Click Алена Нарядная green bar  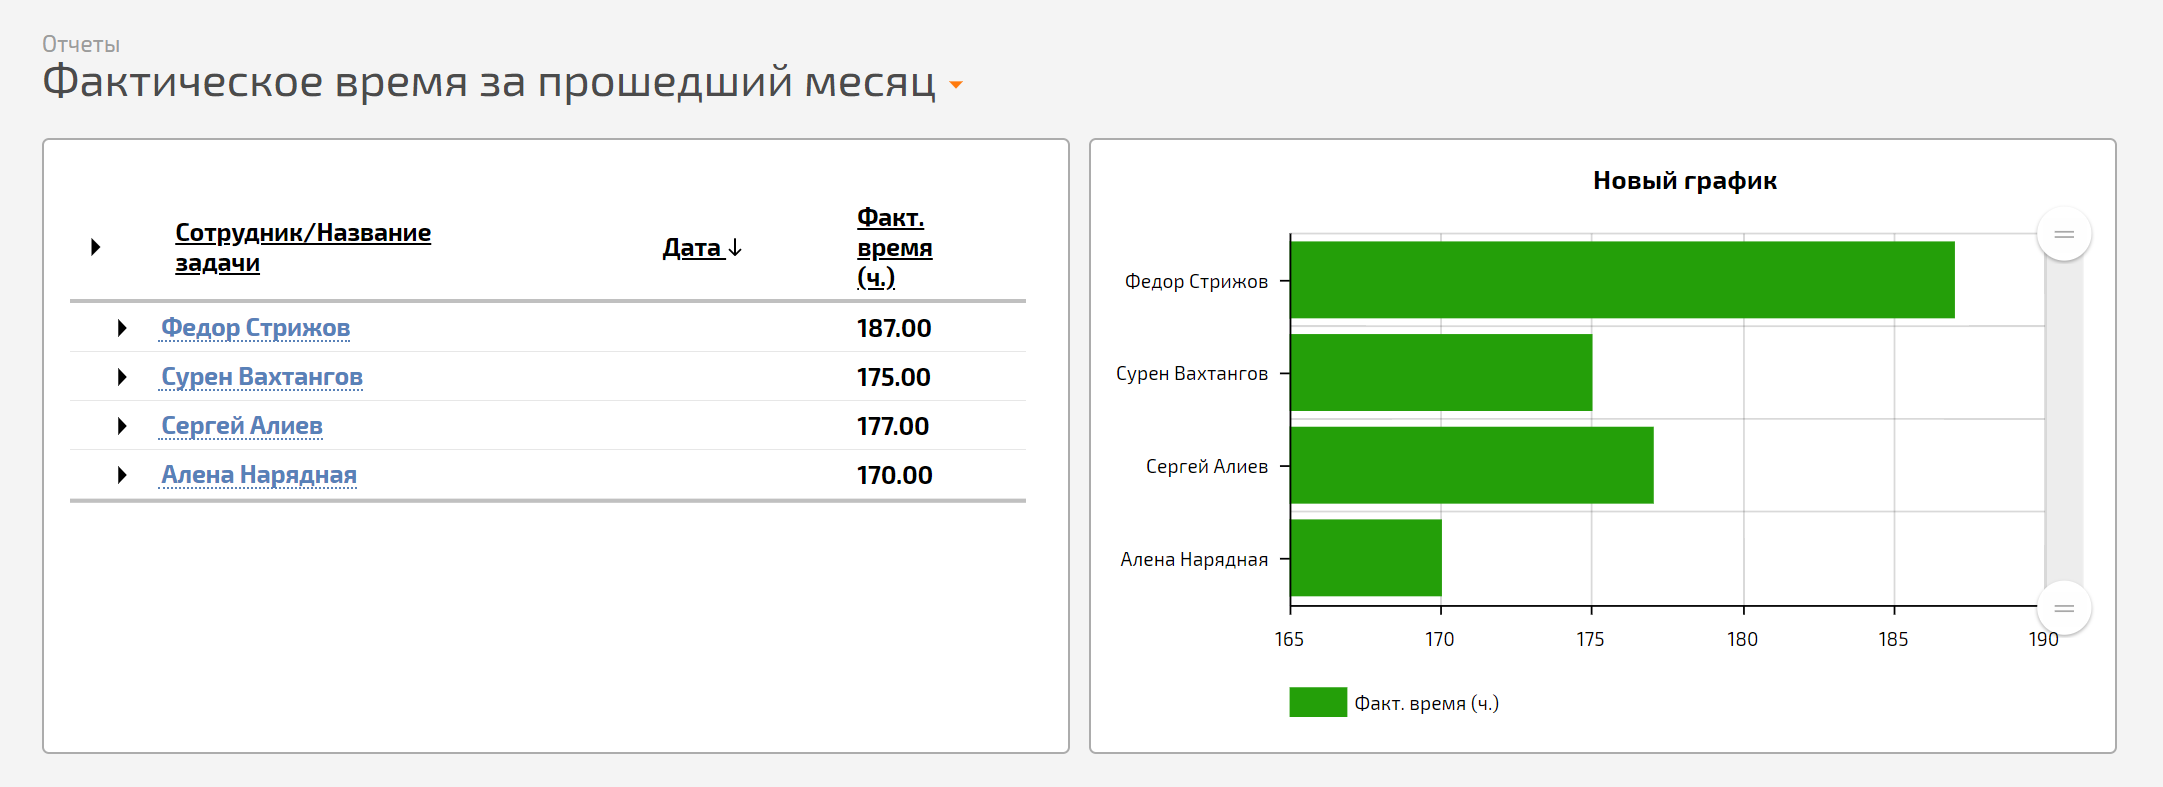pyautogui.click(x=1365, y=558)
